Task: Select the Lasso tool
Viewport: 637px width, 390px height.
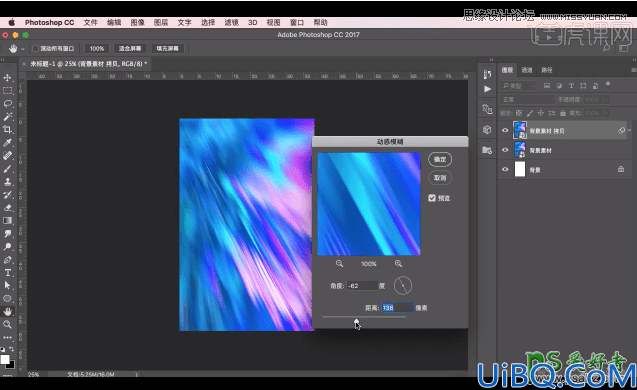Action: 7,104
